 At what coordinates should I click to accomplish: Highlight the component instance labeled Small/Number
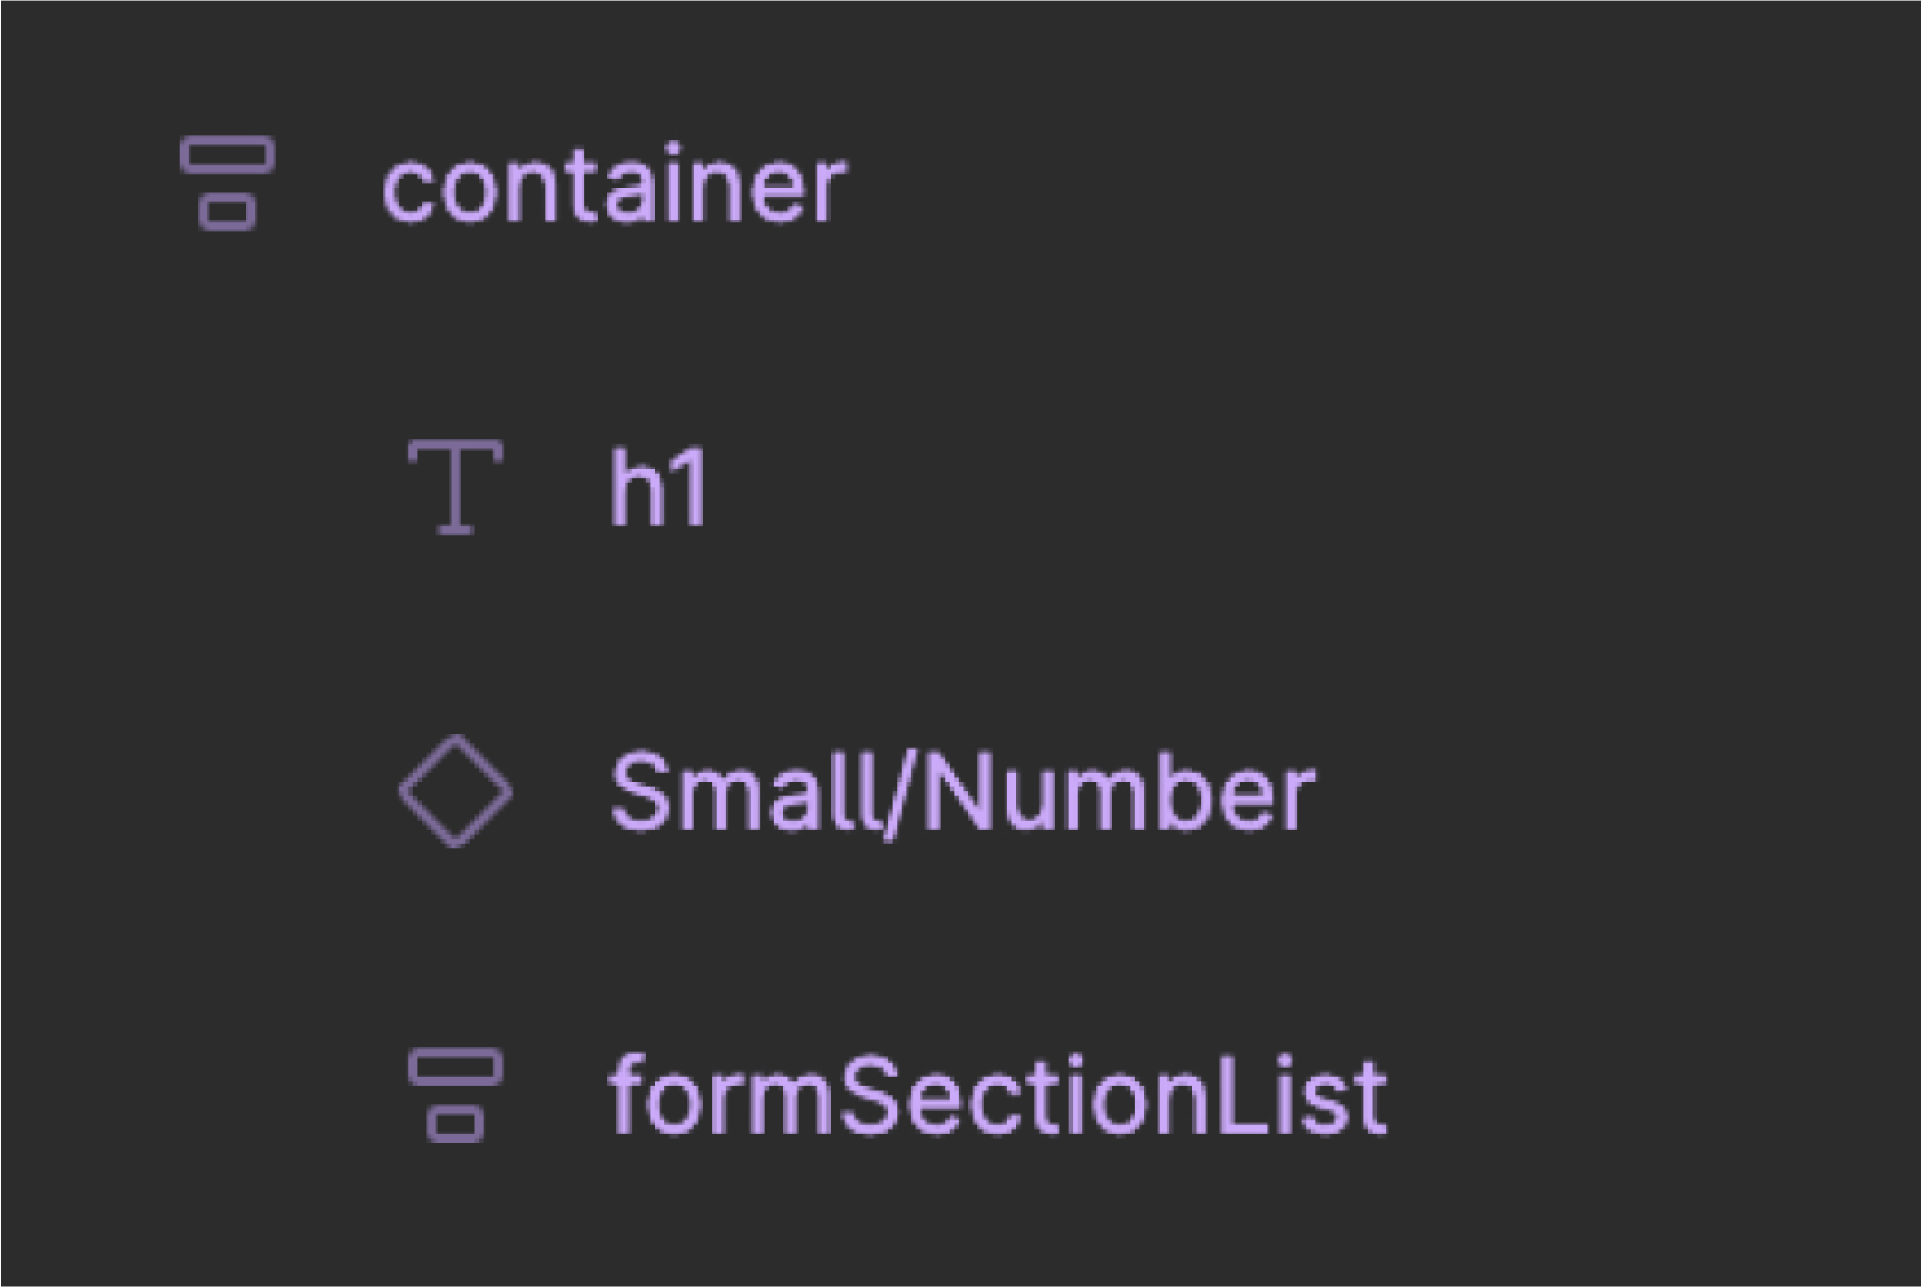(x=960, y=793)
